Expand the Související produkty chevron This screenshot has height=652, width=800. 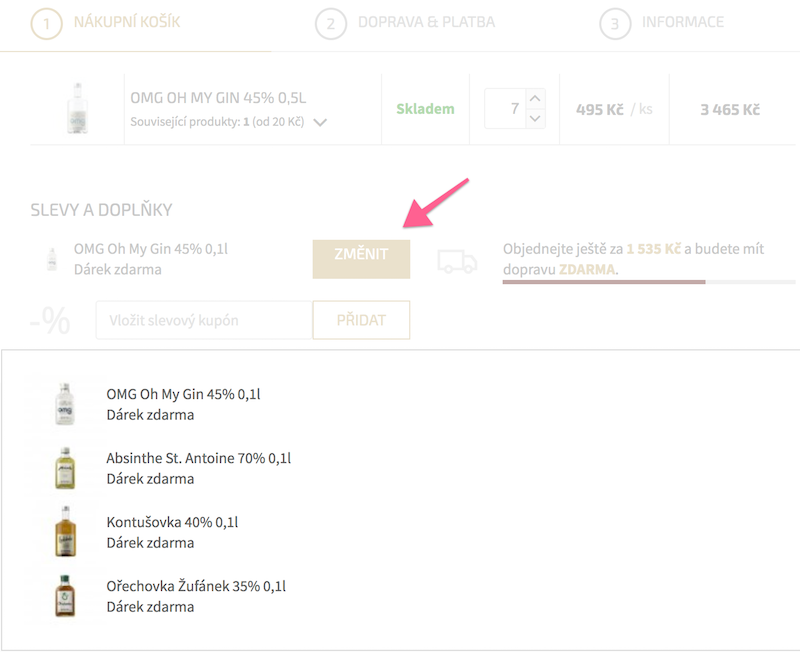click(320, 122)
